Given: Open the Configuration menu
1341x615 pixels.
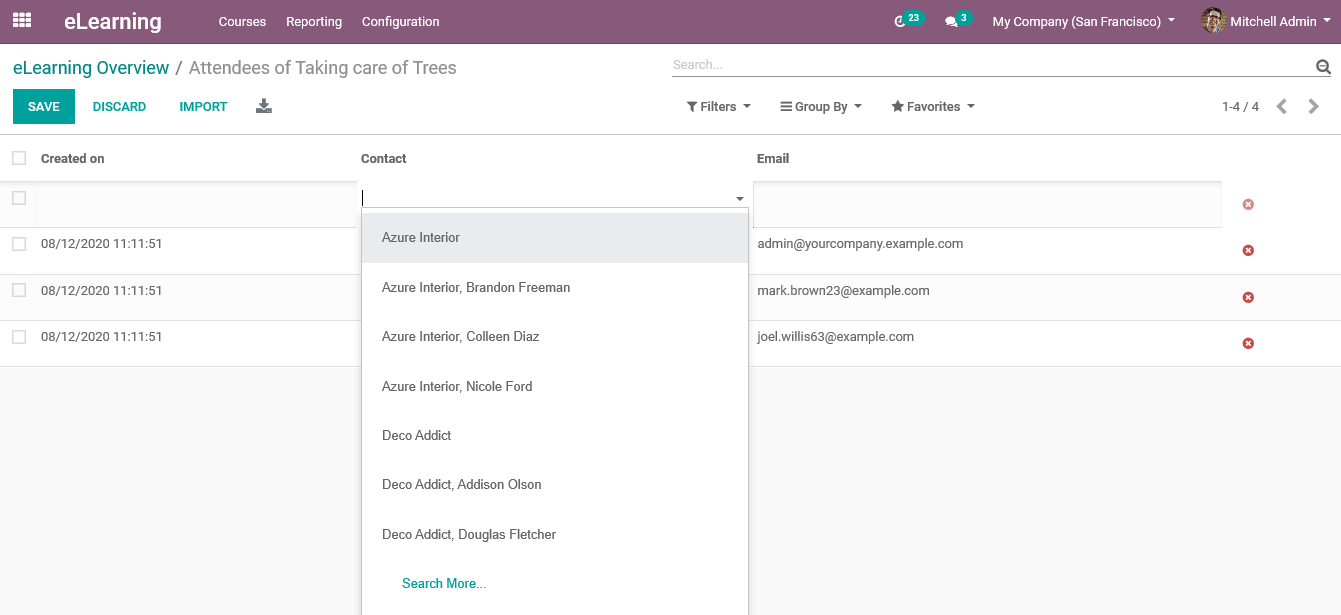Looking at the screenshot, I should pos(400,21).
